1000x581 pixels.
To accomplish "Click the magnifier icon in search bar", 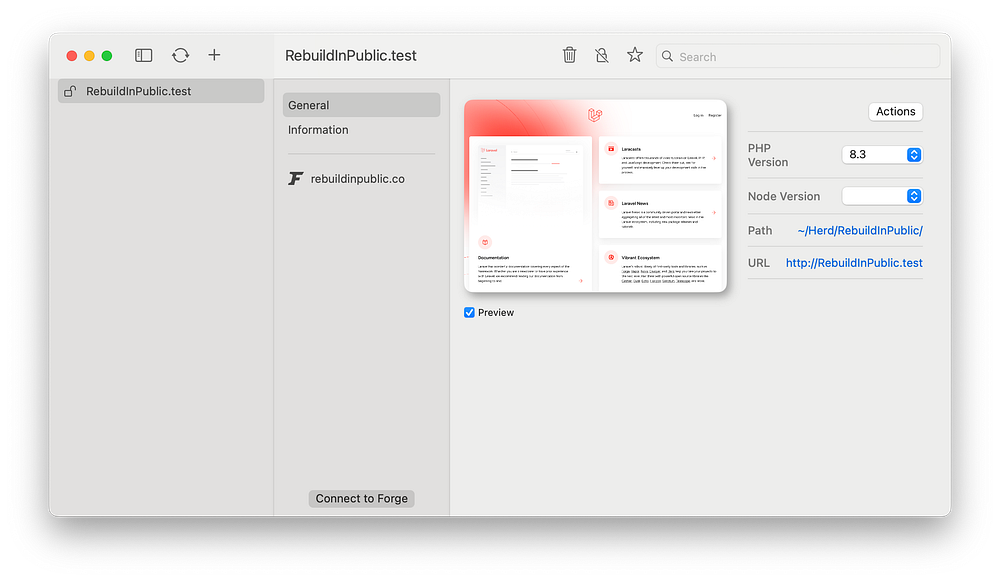I will [667, 56].
